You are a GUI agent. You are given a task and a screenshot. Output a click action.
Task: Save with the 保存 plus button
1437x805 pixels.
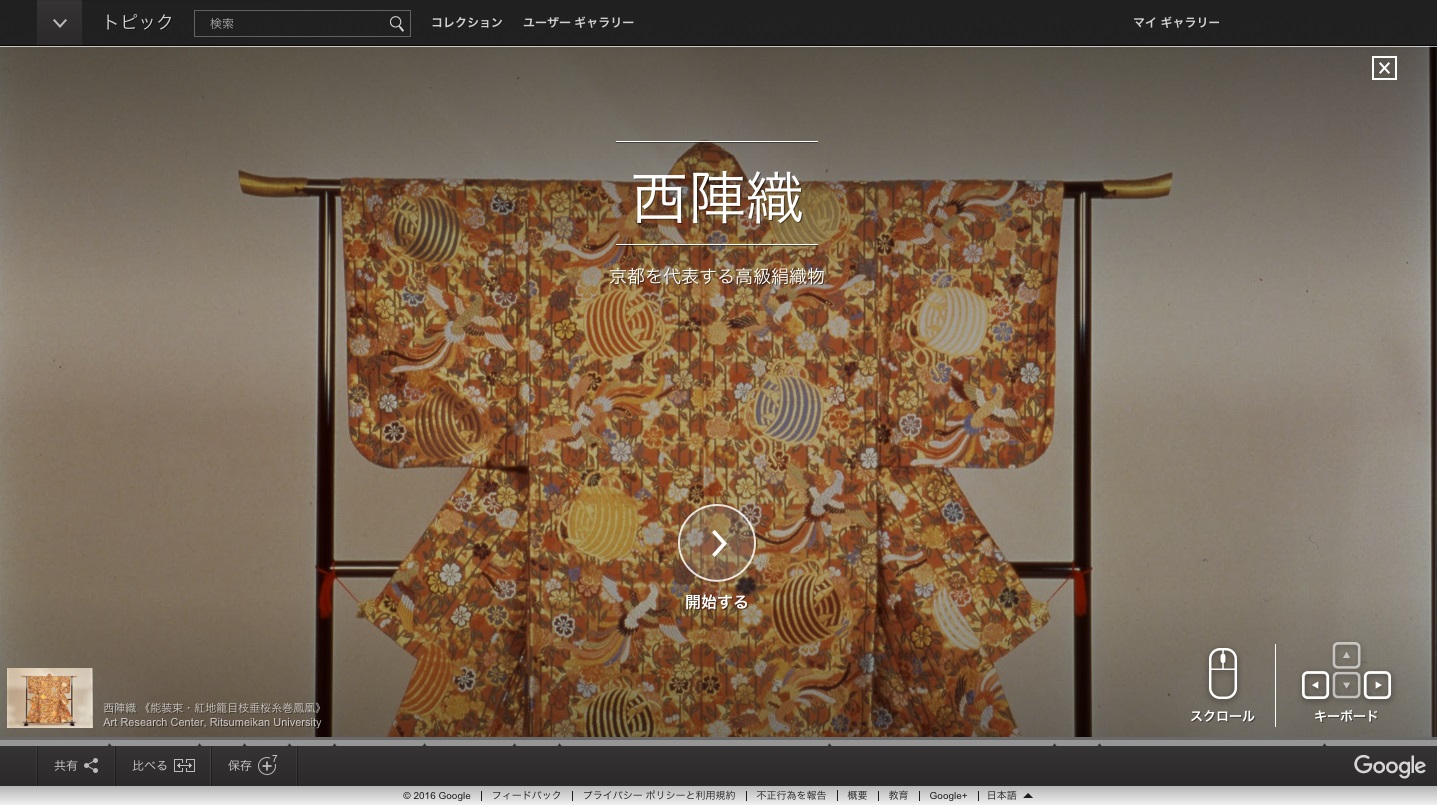pyautogui.click(x=254, y=766)
